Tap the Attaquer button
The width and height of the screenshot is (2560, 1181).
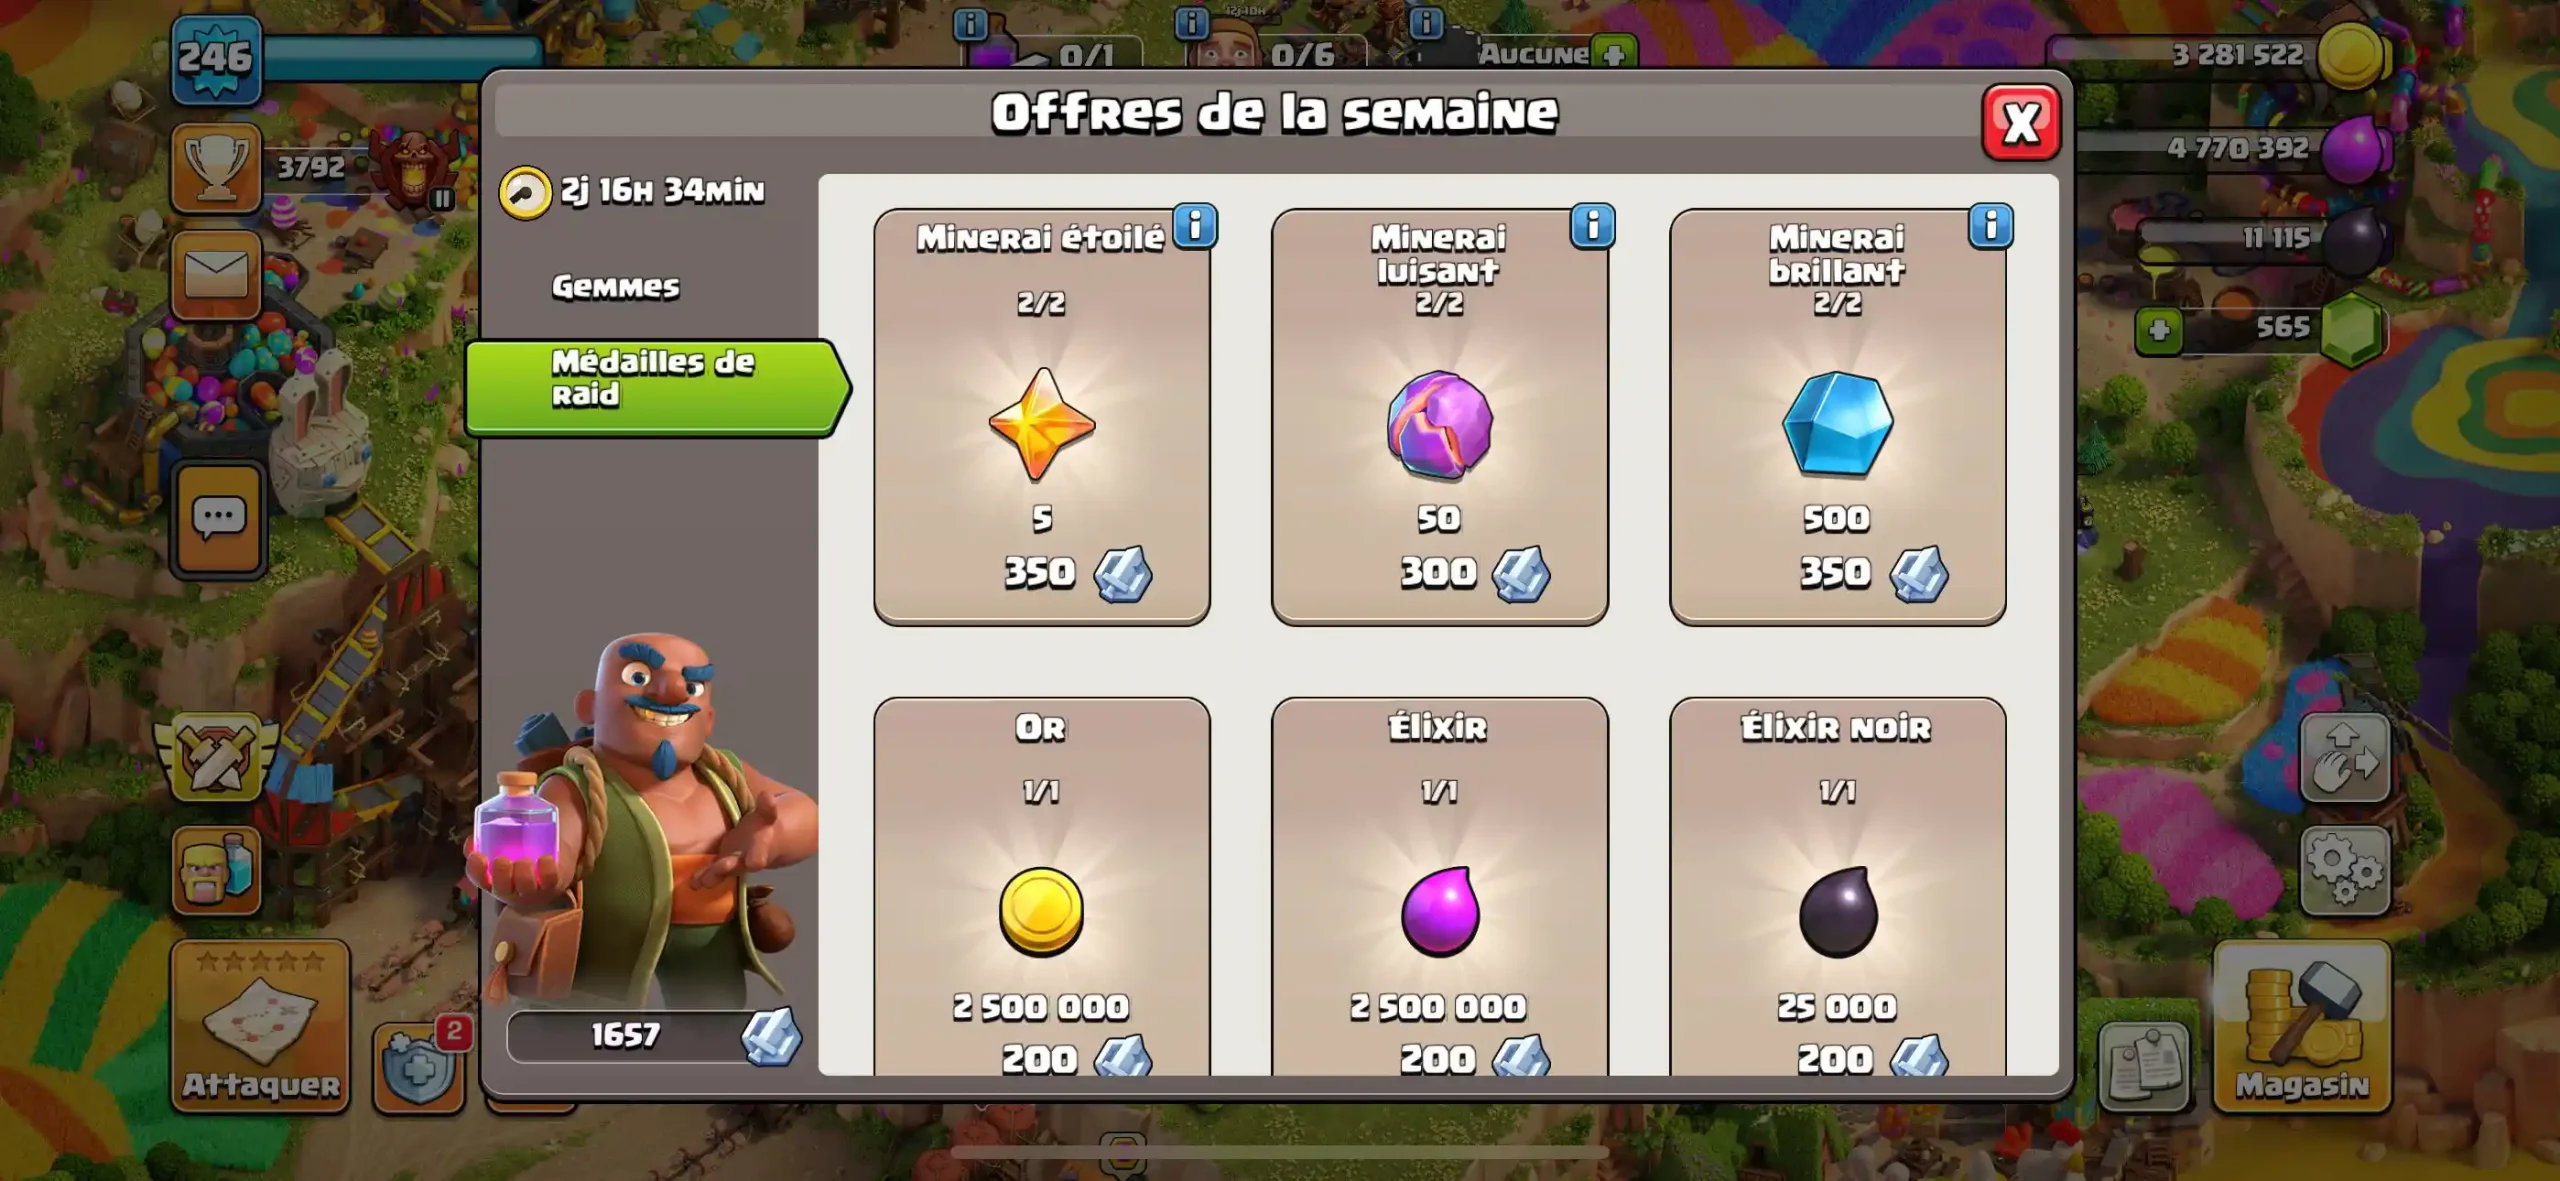pos(260,1026)
